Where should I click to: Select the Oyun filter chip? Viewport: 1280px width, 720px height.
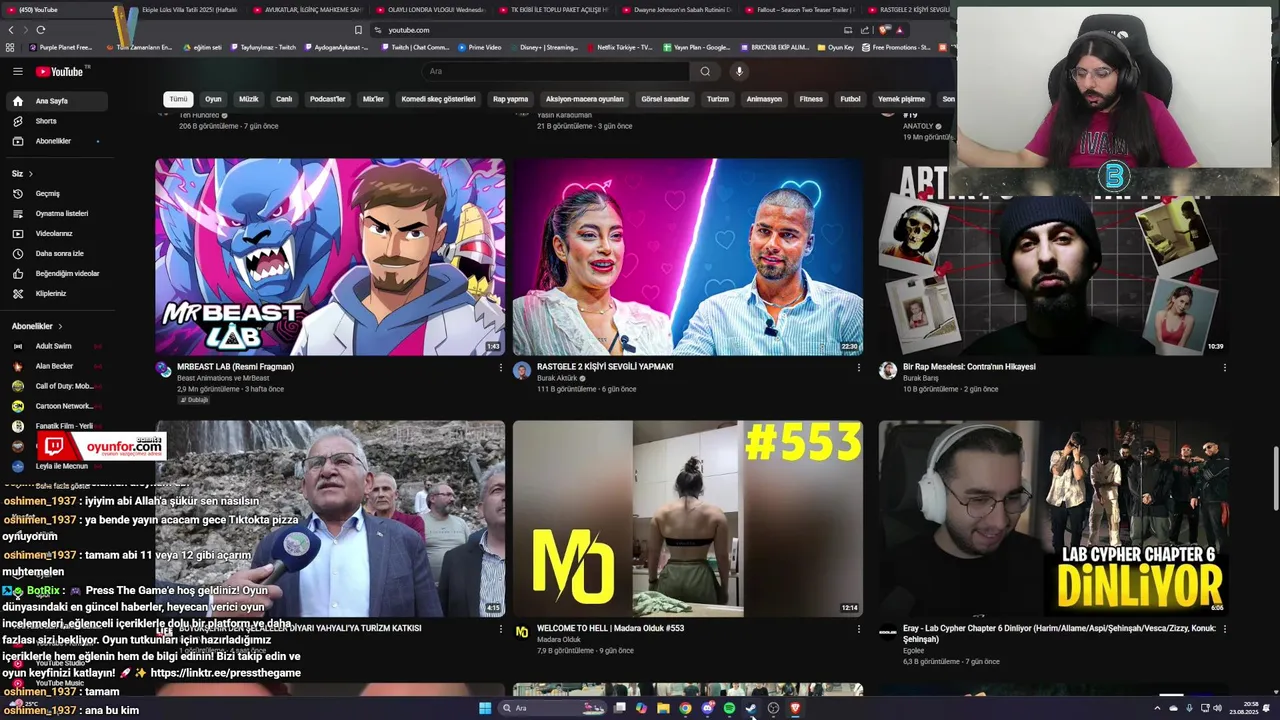(213, 99)
